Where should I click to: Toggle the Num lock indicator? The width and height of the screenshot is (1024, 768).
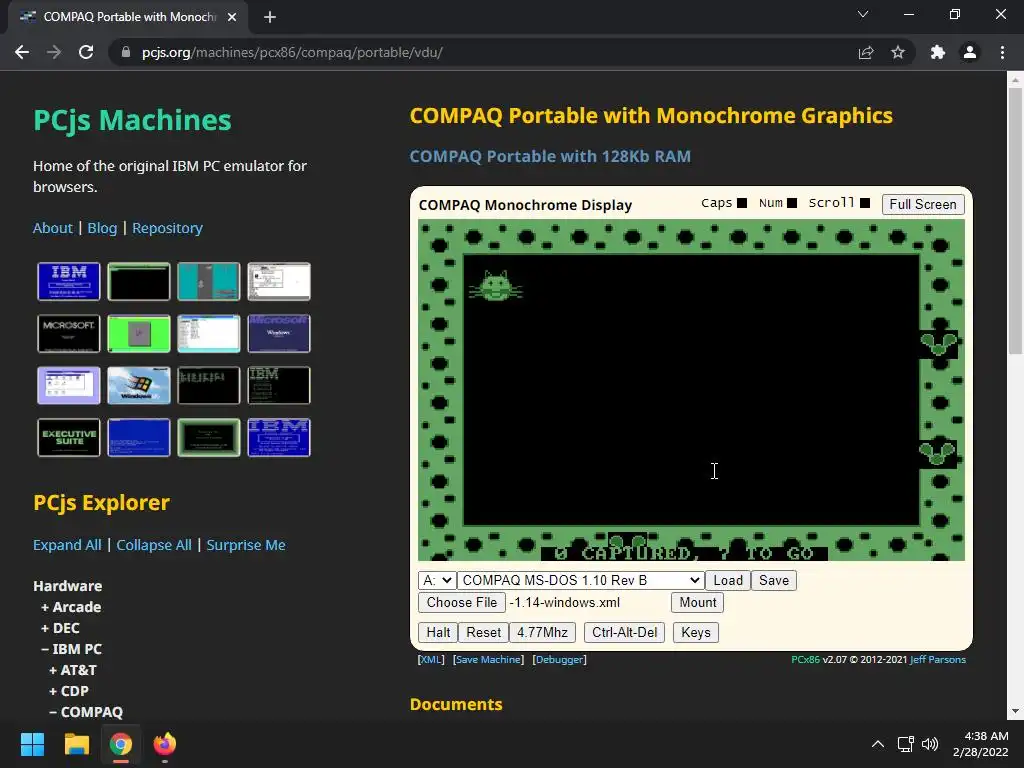click(x=792, y=203)
